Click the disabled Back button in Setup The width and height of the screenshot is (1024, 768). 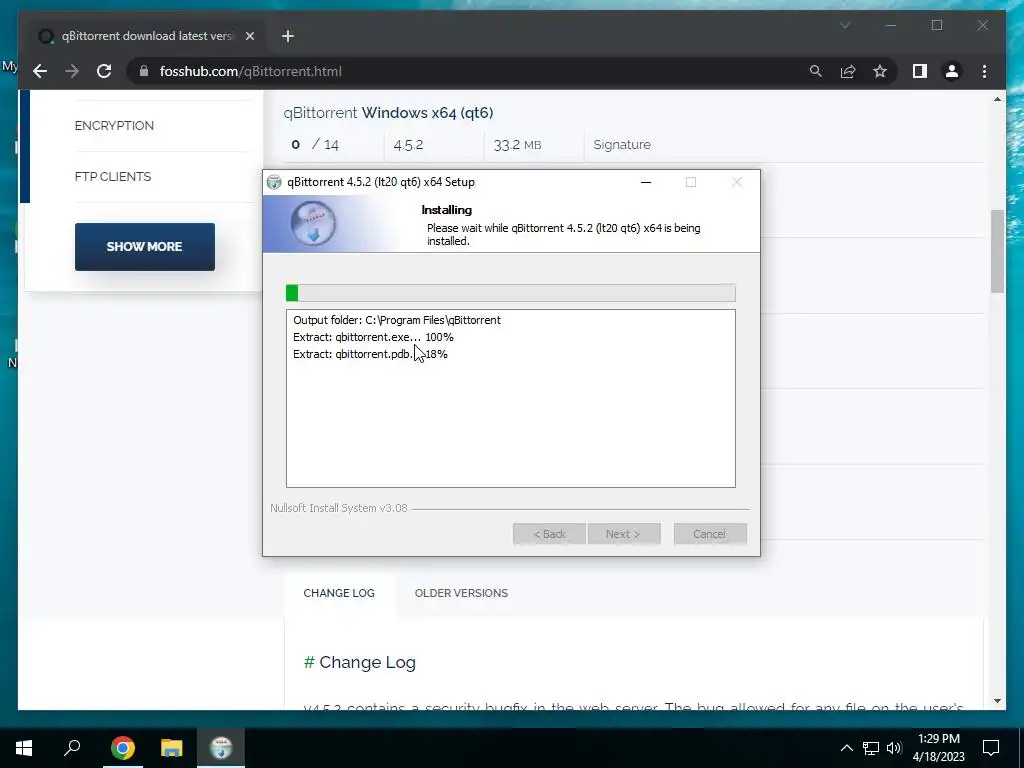click(x=549, y=534)
